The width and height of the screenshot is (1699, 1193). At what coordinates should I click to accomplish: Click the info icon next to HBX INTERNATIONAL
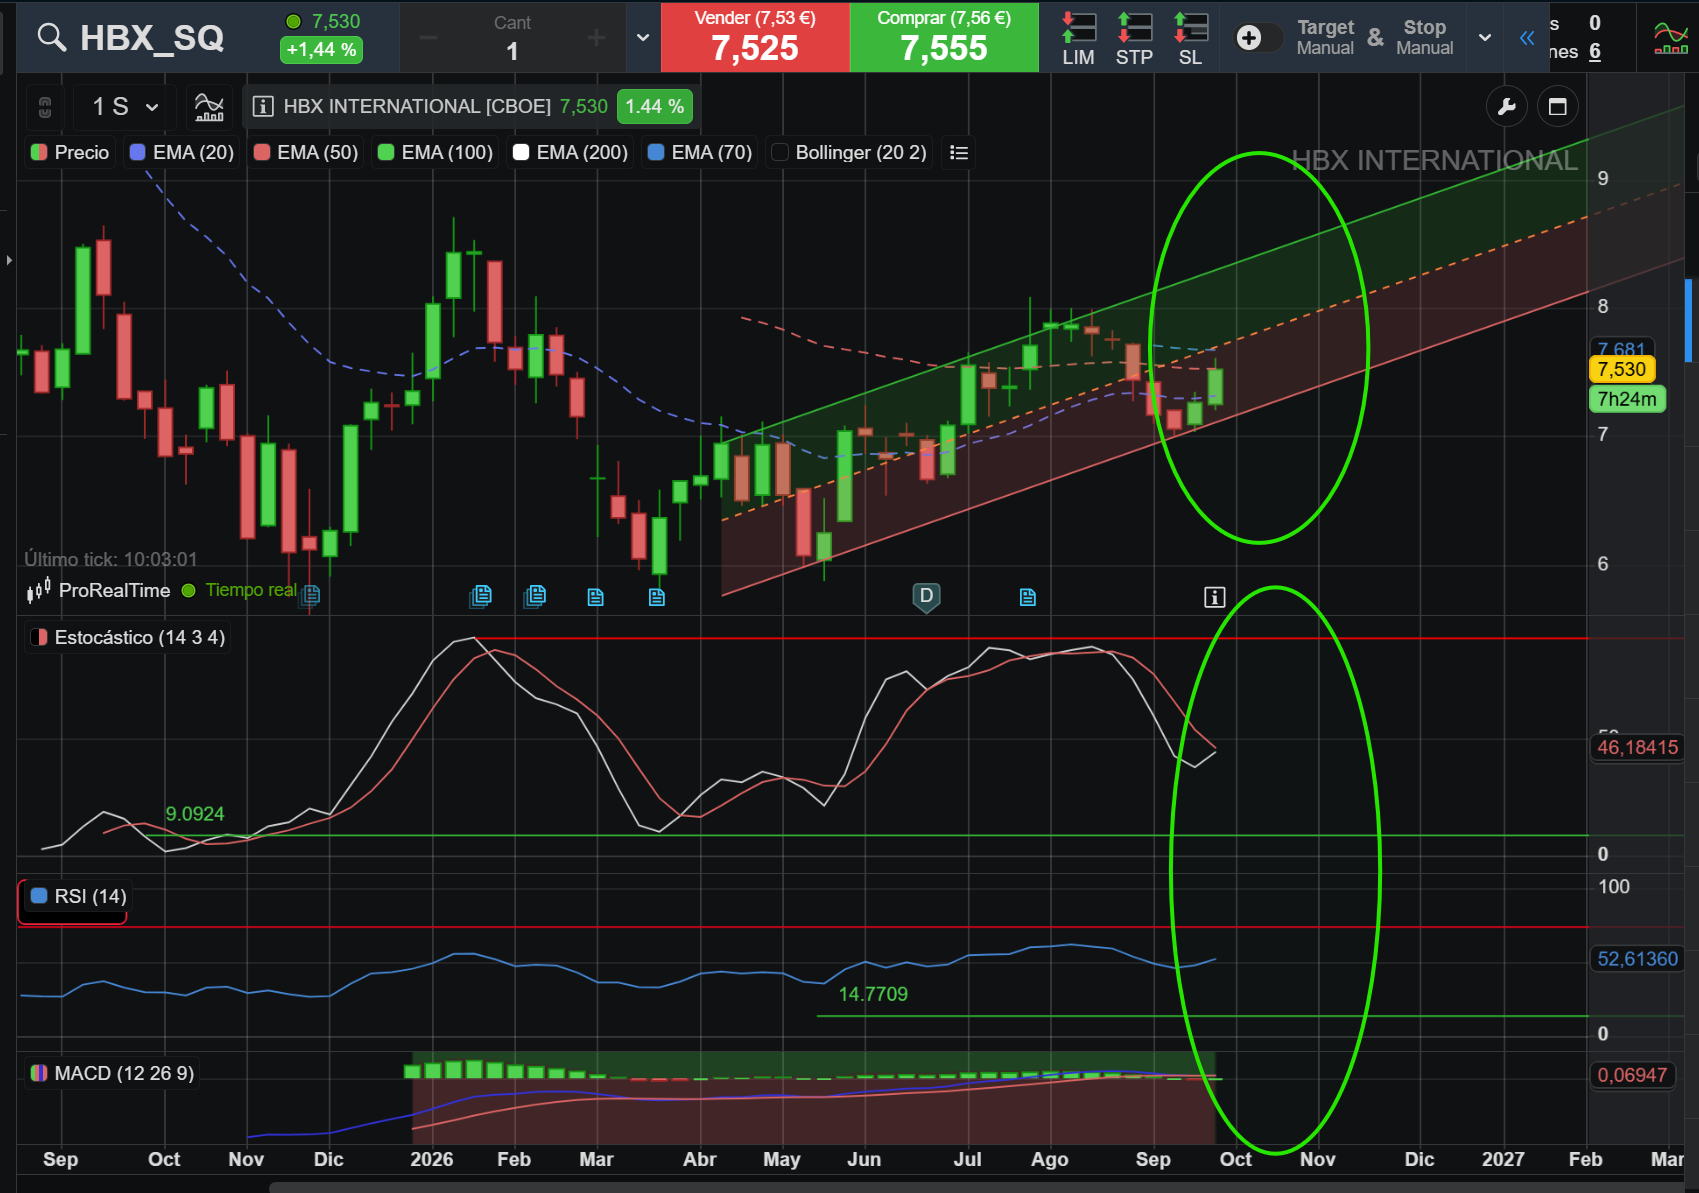[263, 106]
